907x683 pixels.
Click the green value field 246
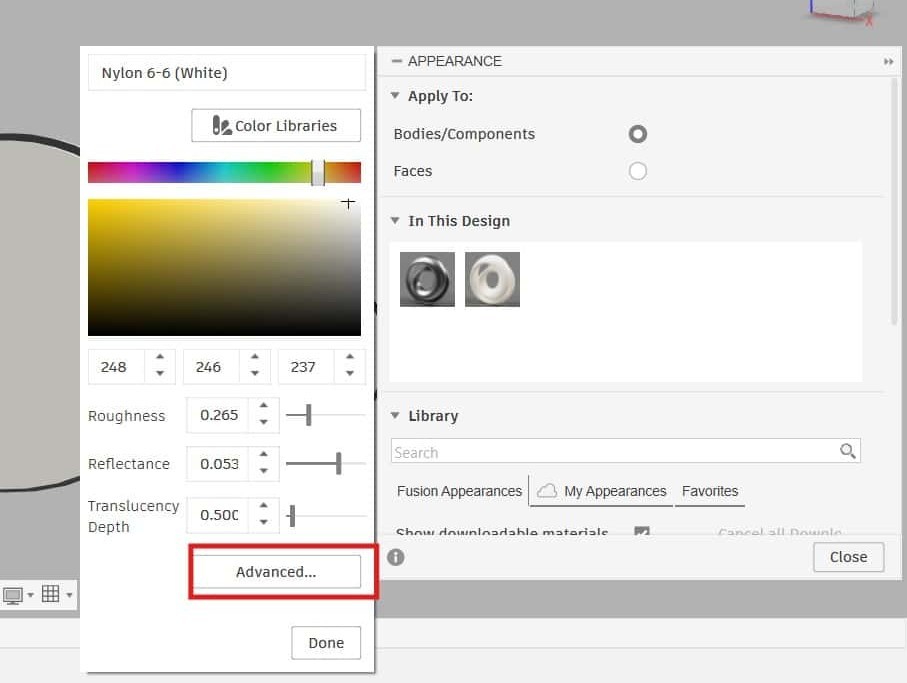click(x=211, y=367)
